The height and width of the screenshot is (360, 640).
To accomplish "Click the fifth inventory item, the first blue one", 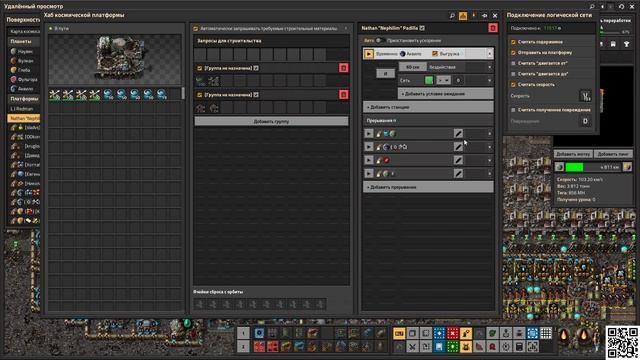I will 108,95.
